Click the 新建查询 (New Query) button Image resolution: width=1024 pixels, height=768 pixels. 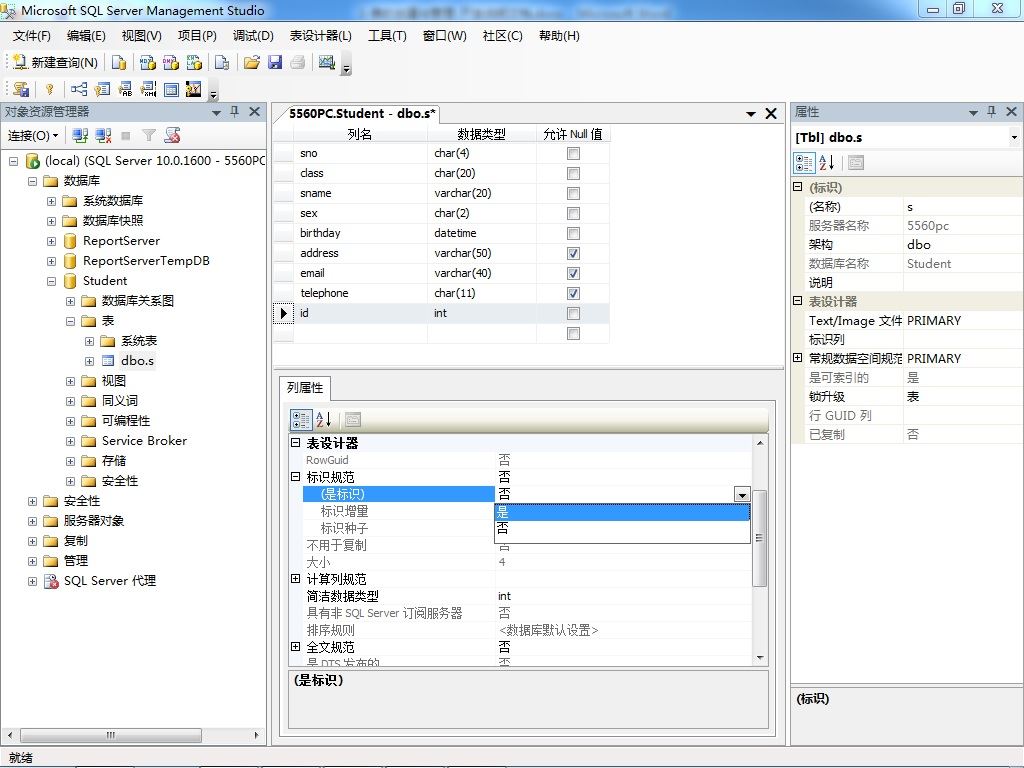(x=56, y=62)
